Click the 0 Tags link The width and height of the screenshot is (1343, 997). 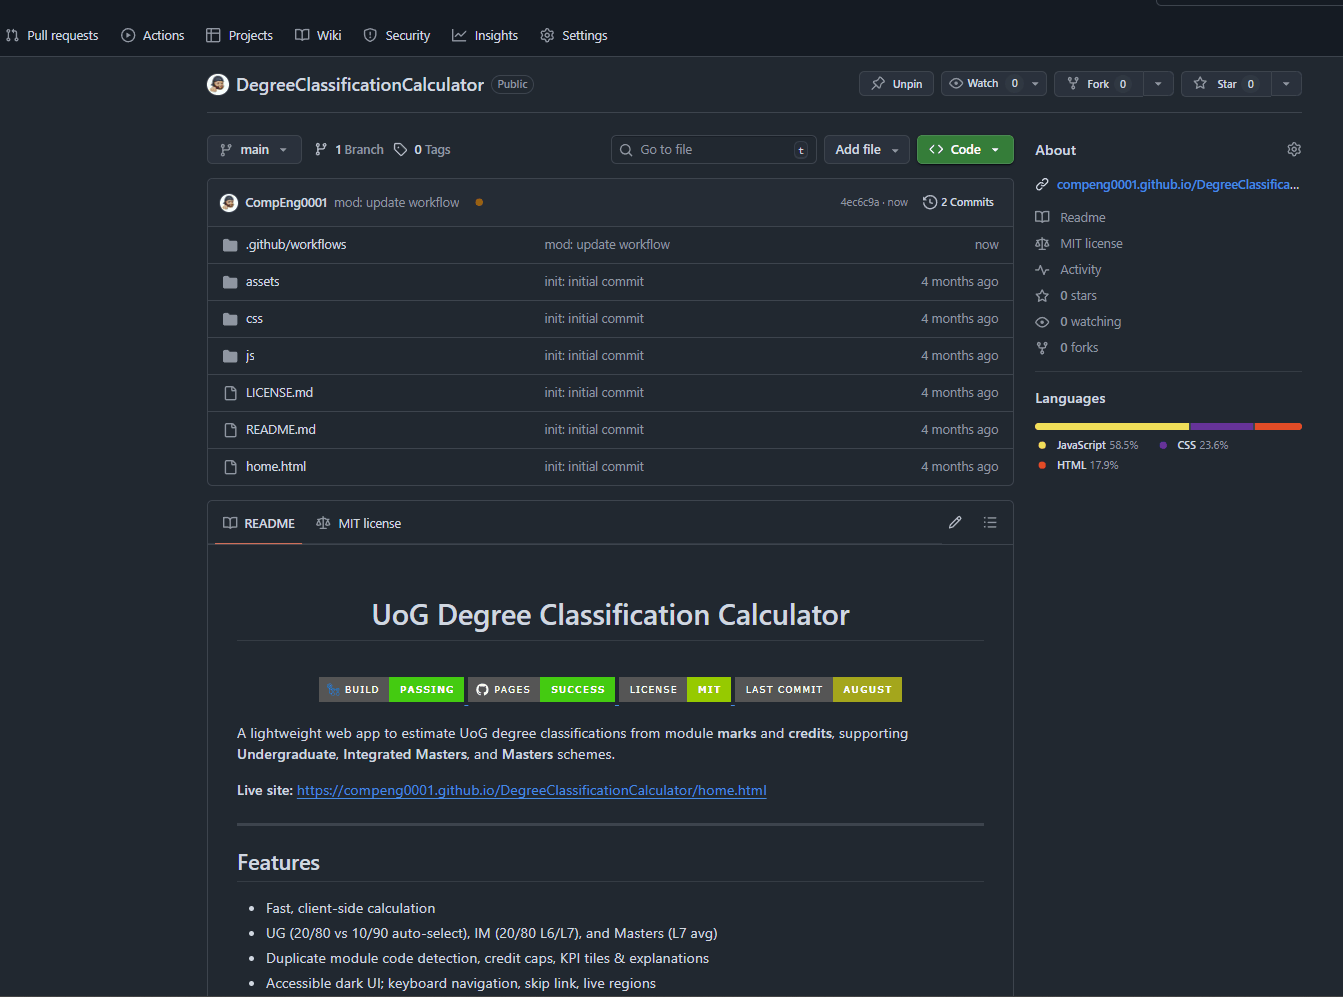(422, 150)
